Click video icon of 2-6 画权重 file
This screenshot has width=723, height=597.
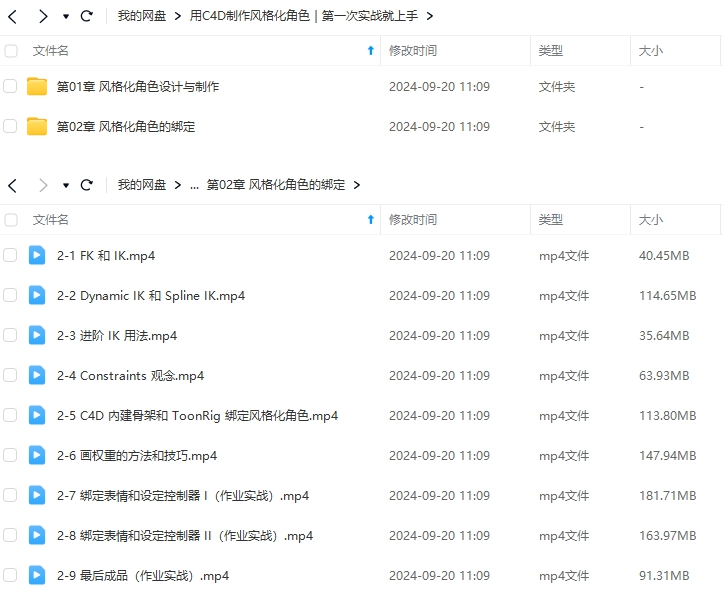37,455
